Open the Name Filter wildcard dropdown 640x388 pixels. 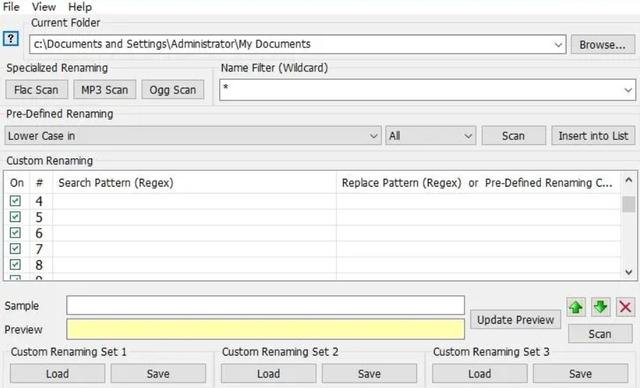[x=628, y=90]
